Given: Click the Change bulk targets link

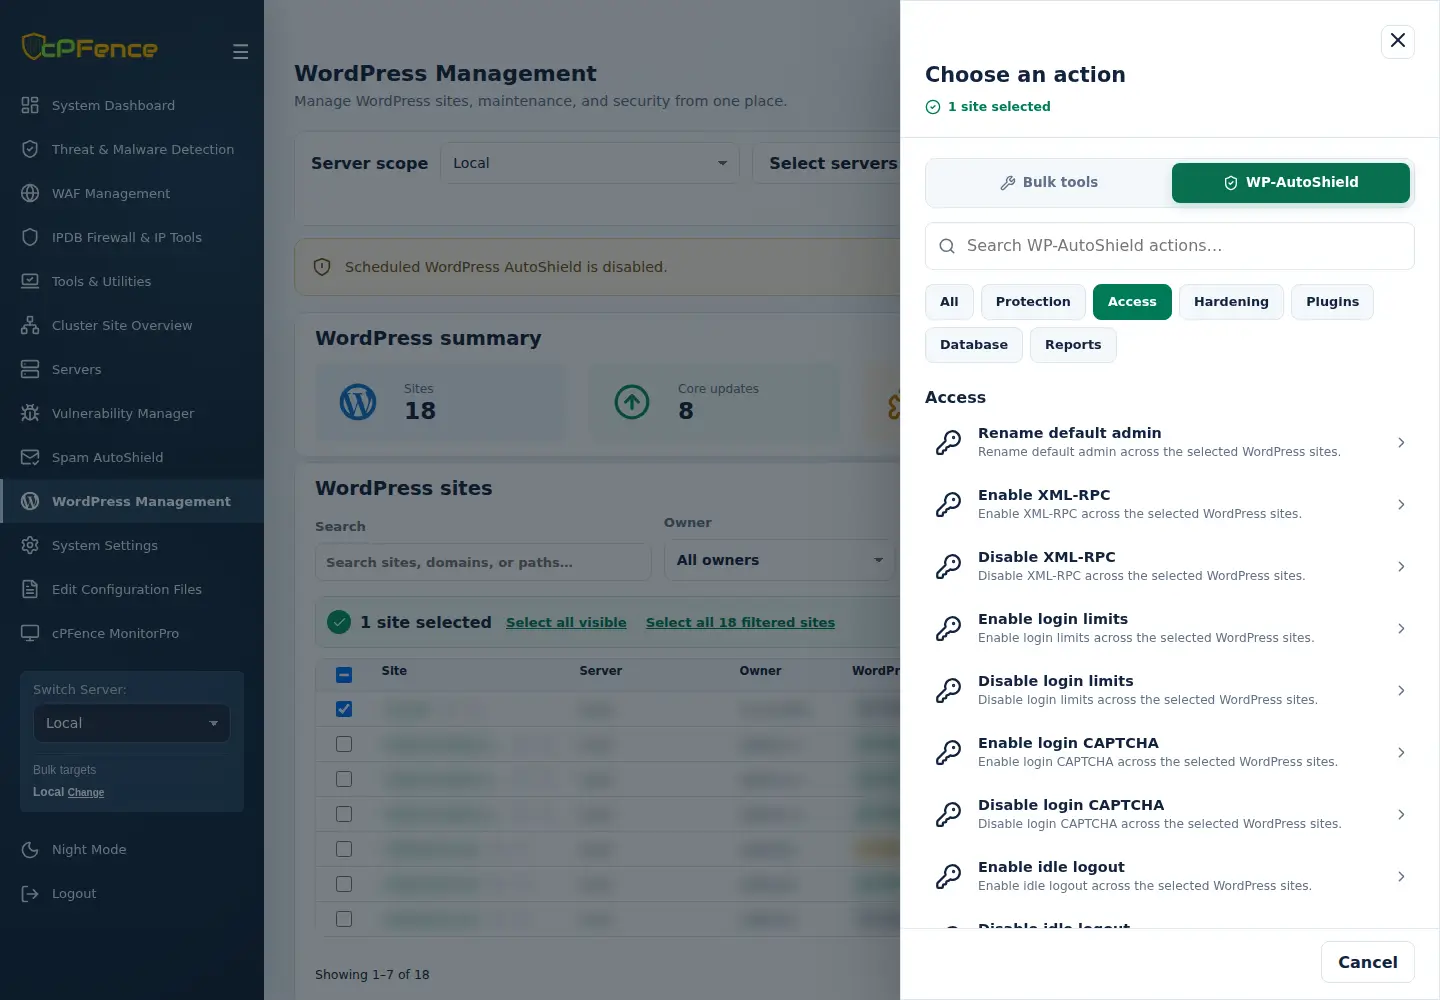Looking at the screenshot, I should tap(86, 793).
